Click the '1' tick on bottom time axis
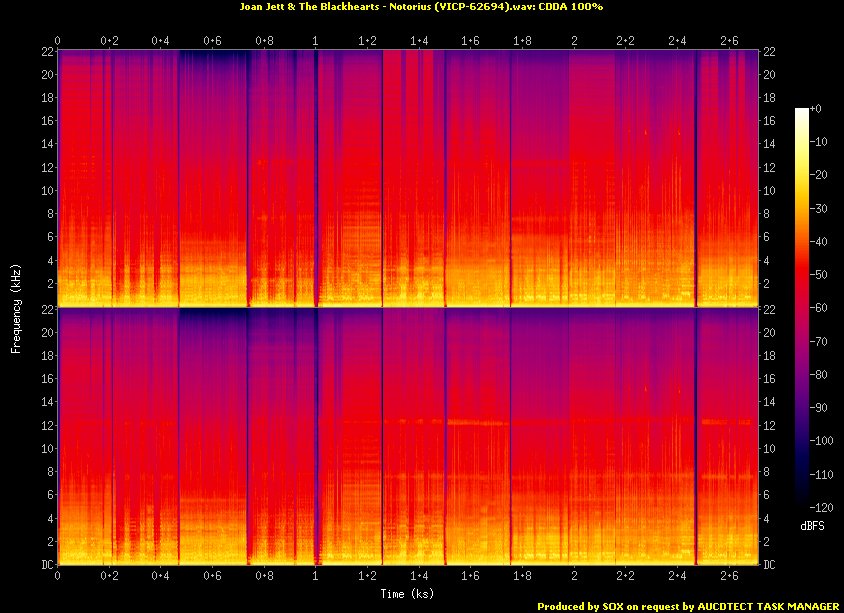The width and height of the screenshot is (844, 613). coord(316,577)
